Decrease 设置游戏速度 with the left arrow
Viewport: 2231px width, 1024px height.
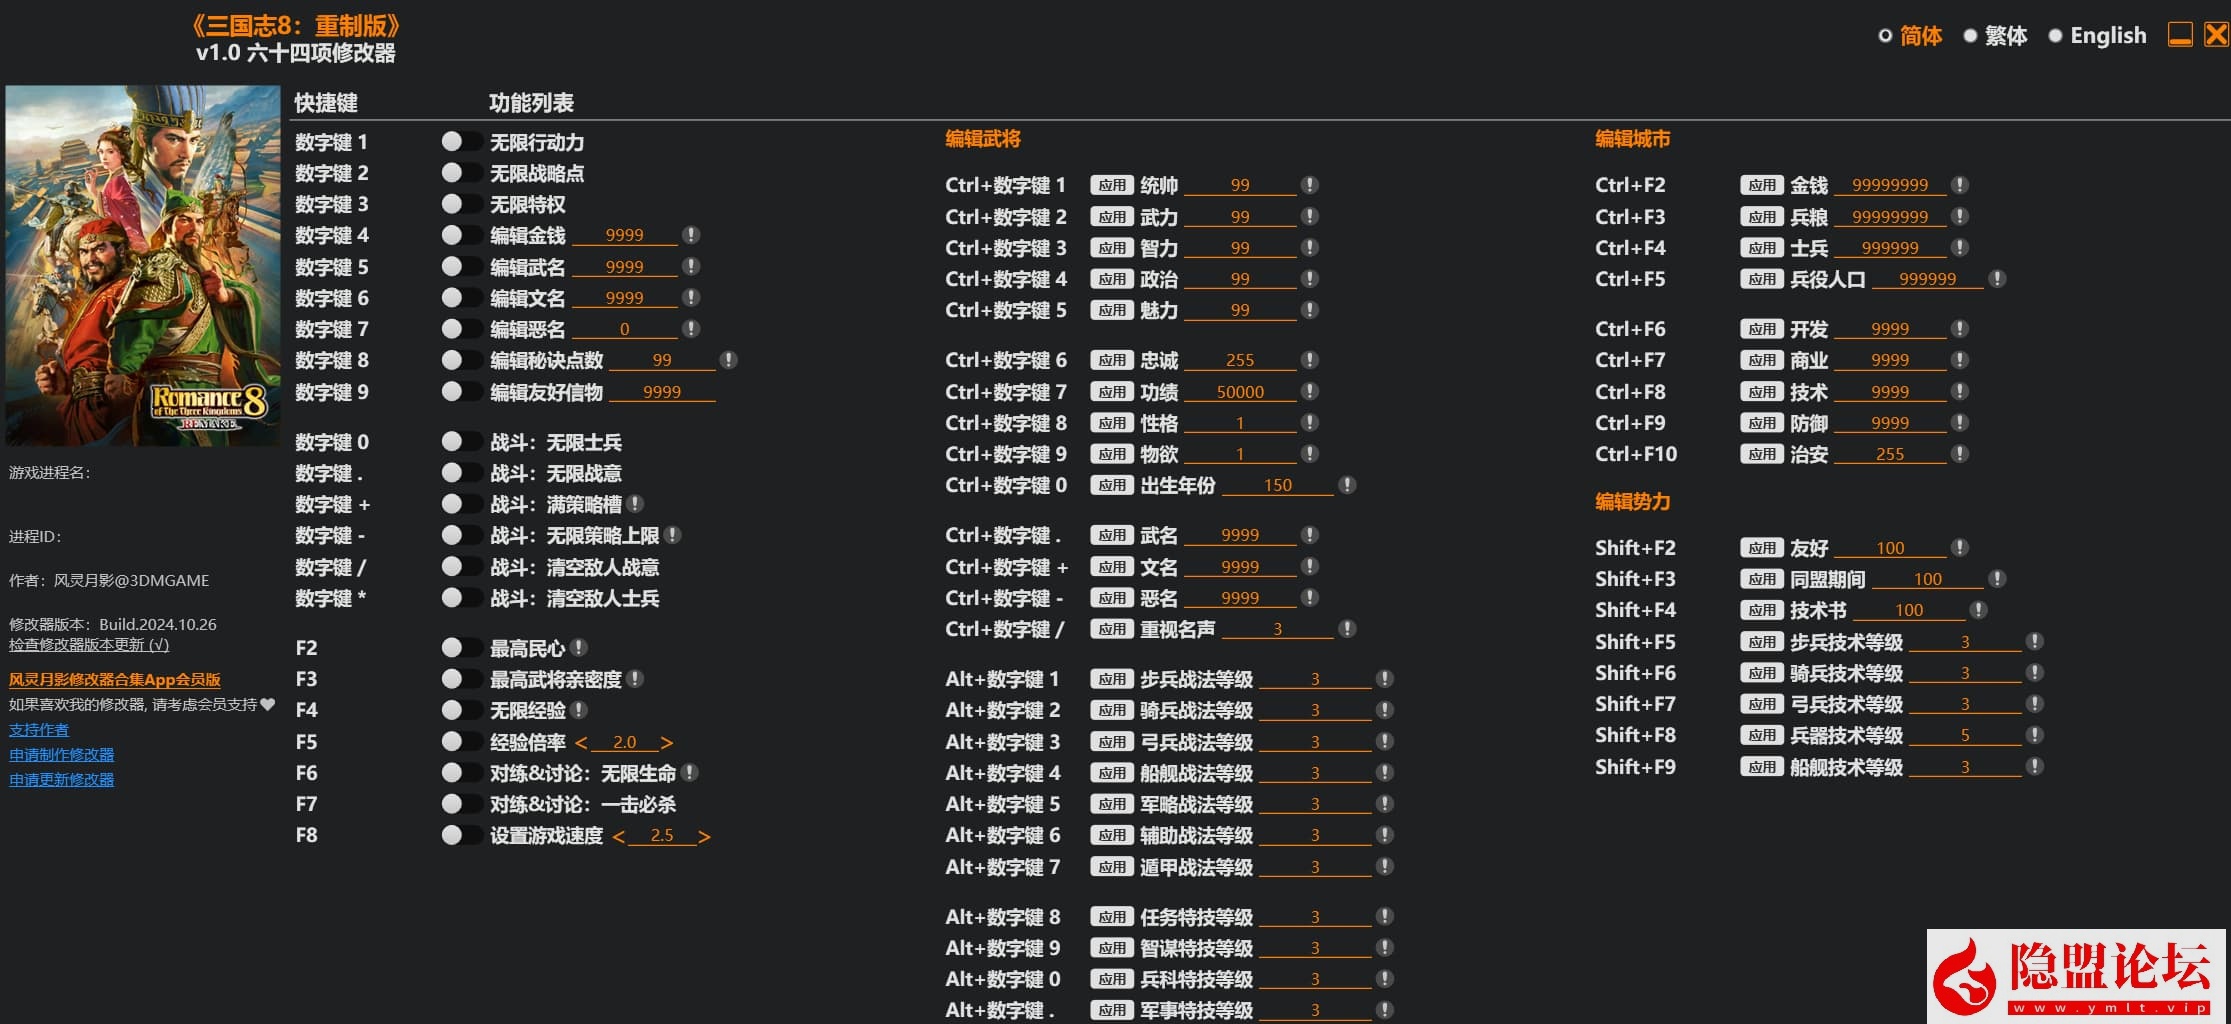(618, 836)
